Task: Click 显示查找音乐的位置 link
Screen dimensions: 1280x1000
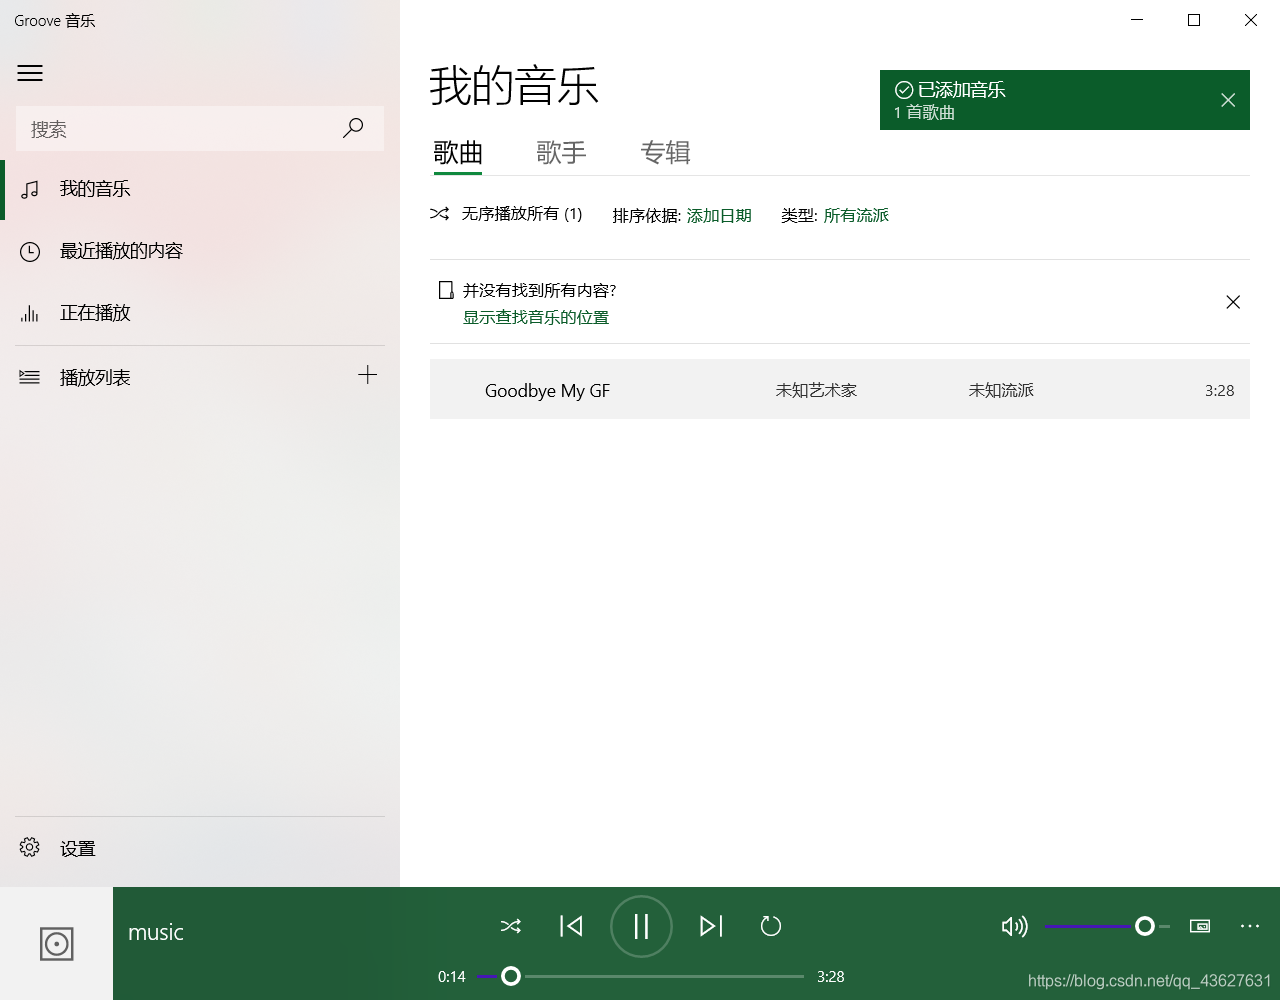Action: (536, 316)
